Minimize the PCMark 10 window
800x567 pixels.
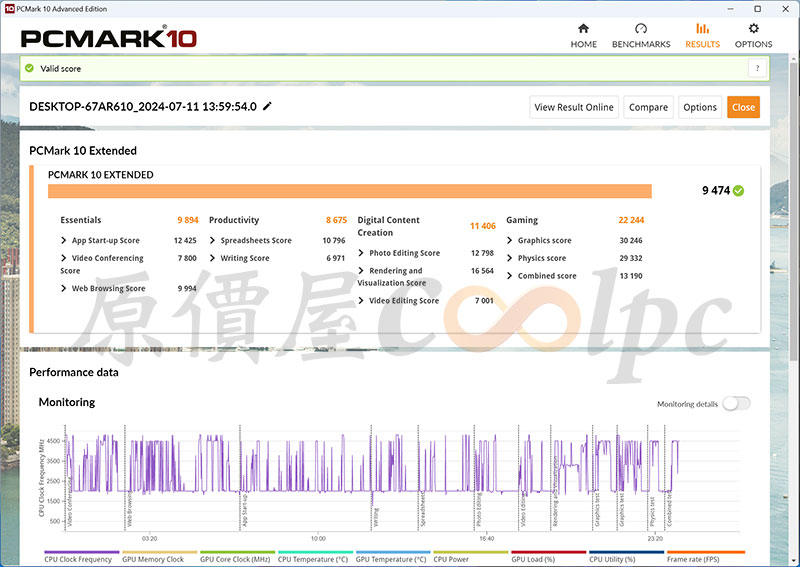731,9
